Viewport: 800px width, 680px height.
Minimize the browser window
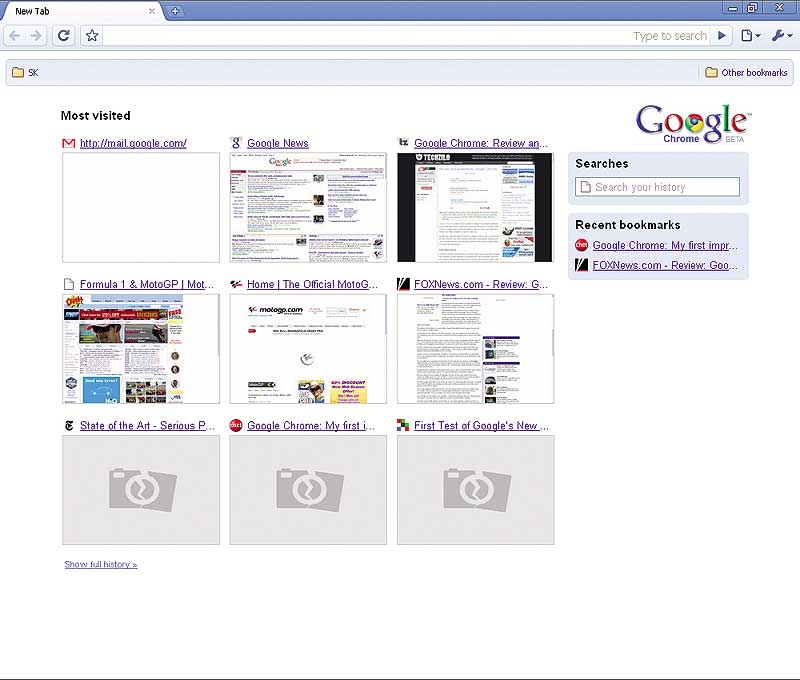click(x=733, y=8)
